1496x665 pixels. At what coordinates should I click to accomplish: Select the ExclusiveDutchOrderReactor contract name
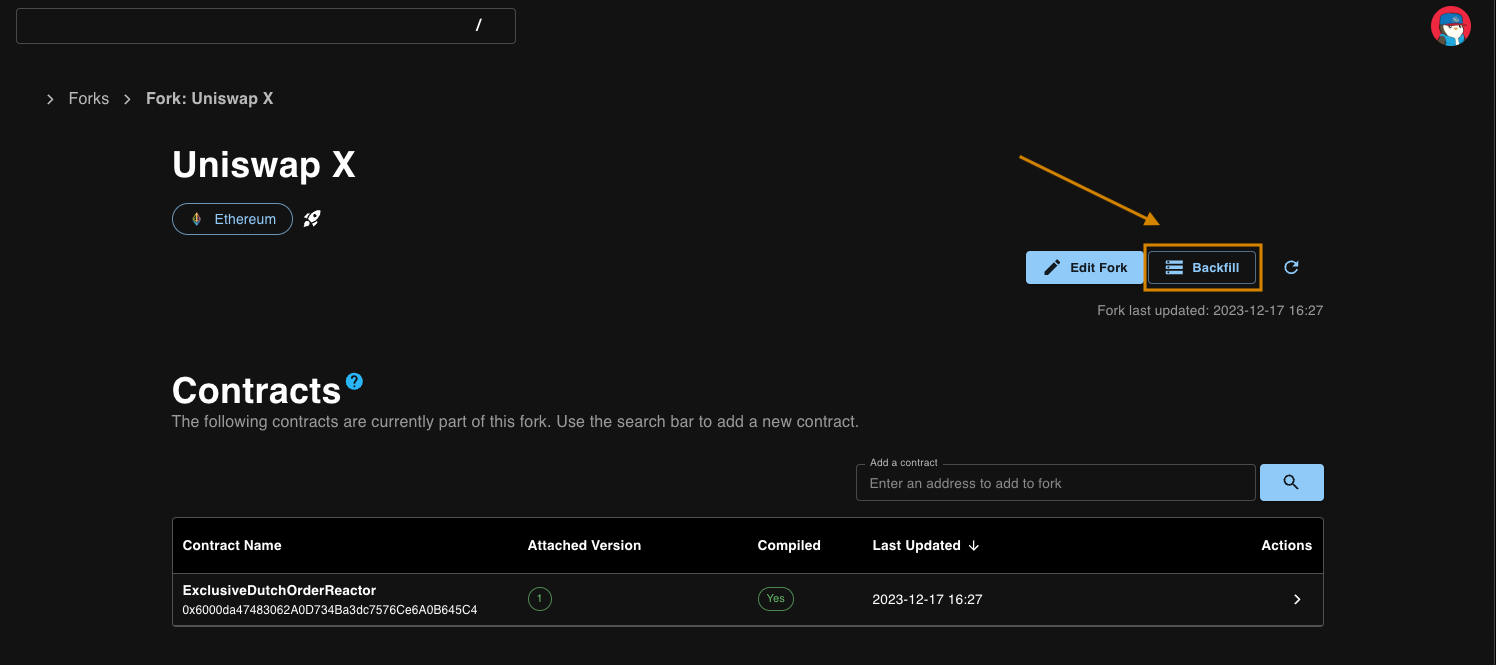[x=279, y=590]
